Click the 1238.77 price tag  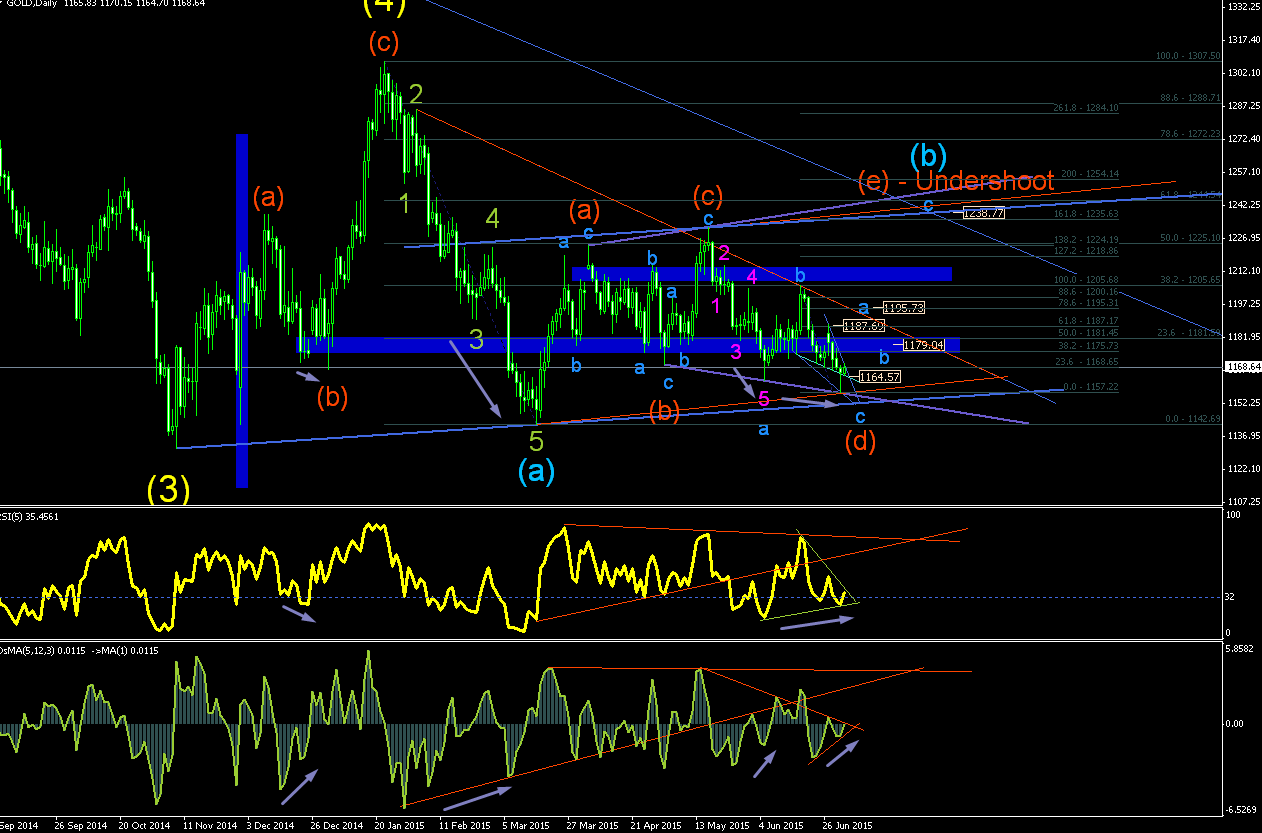[x=983, y=213]
